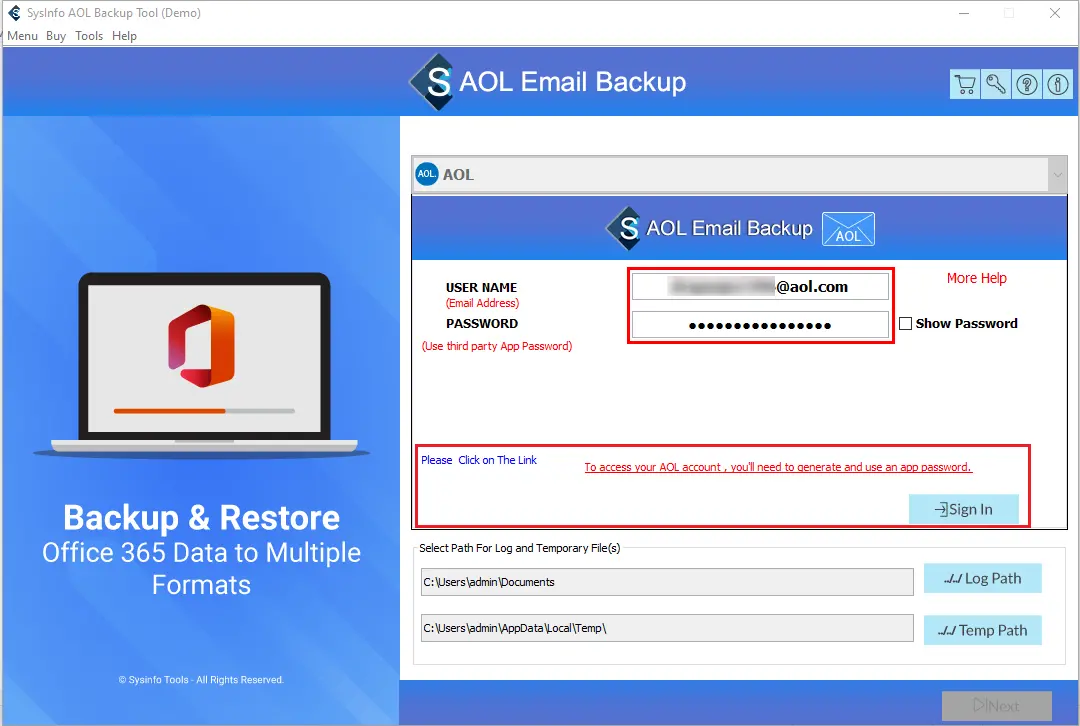This screenshot has width=1080, height=726.
Task: Focus the password input field
Action: click(x=760, y=325)
